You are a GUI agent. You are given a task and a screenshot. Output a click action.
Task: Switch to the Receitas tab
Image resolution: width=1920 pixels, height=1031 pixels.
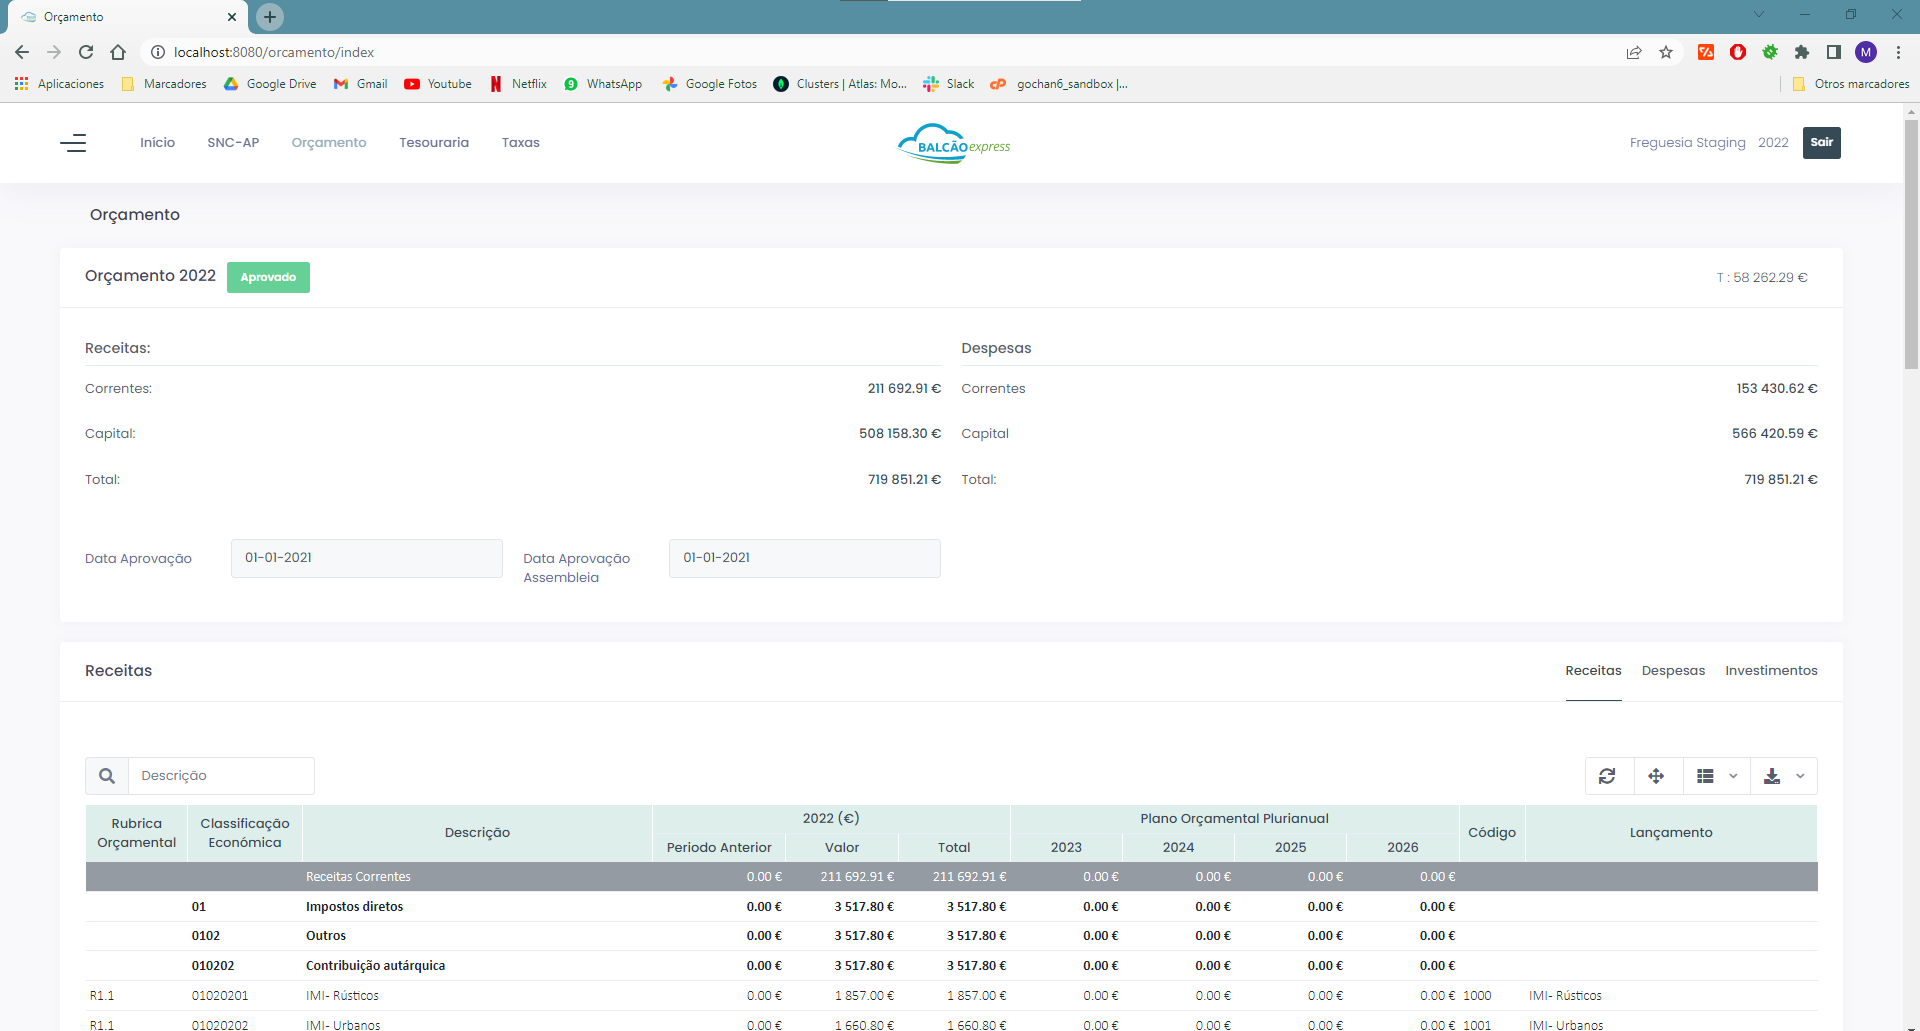point(1593,671)
